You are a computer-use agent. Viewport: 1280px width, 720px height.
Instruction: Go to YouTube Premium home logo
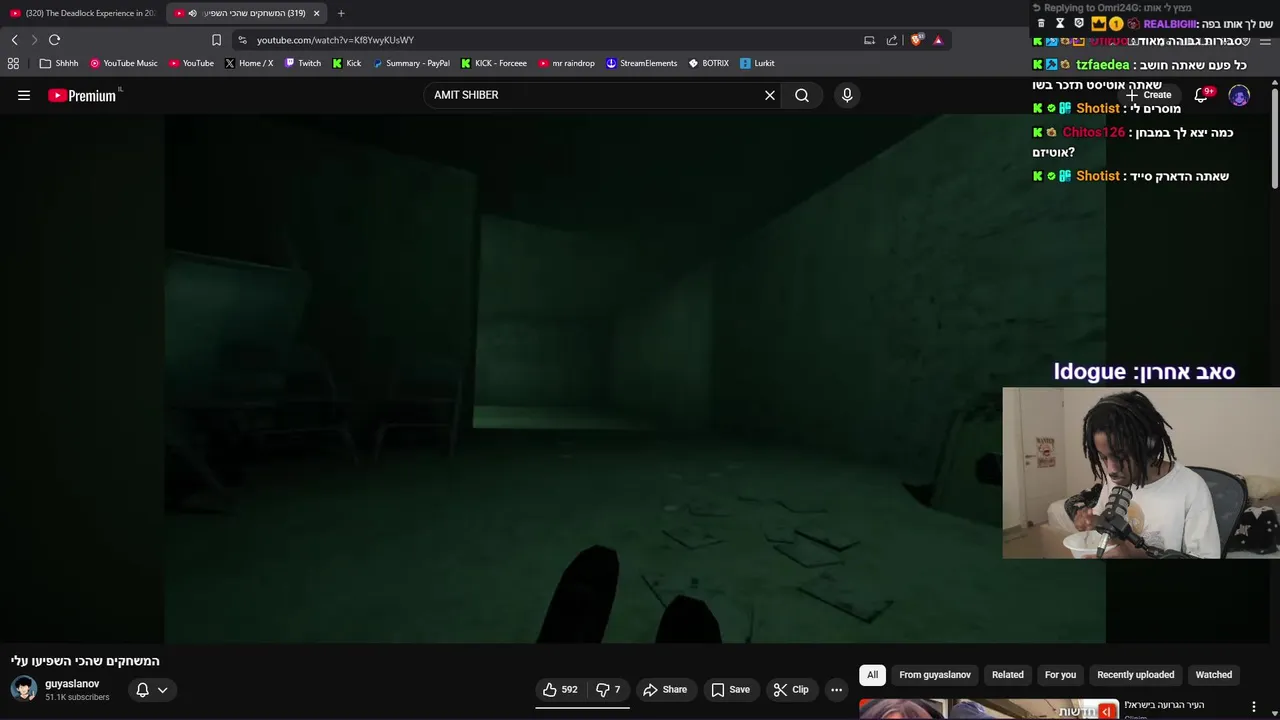click(84, 95)
